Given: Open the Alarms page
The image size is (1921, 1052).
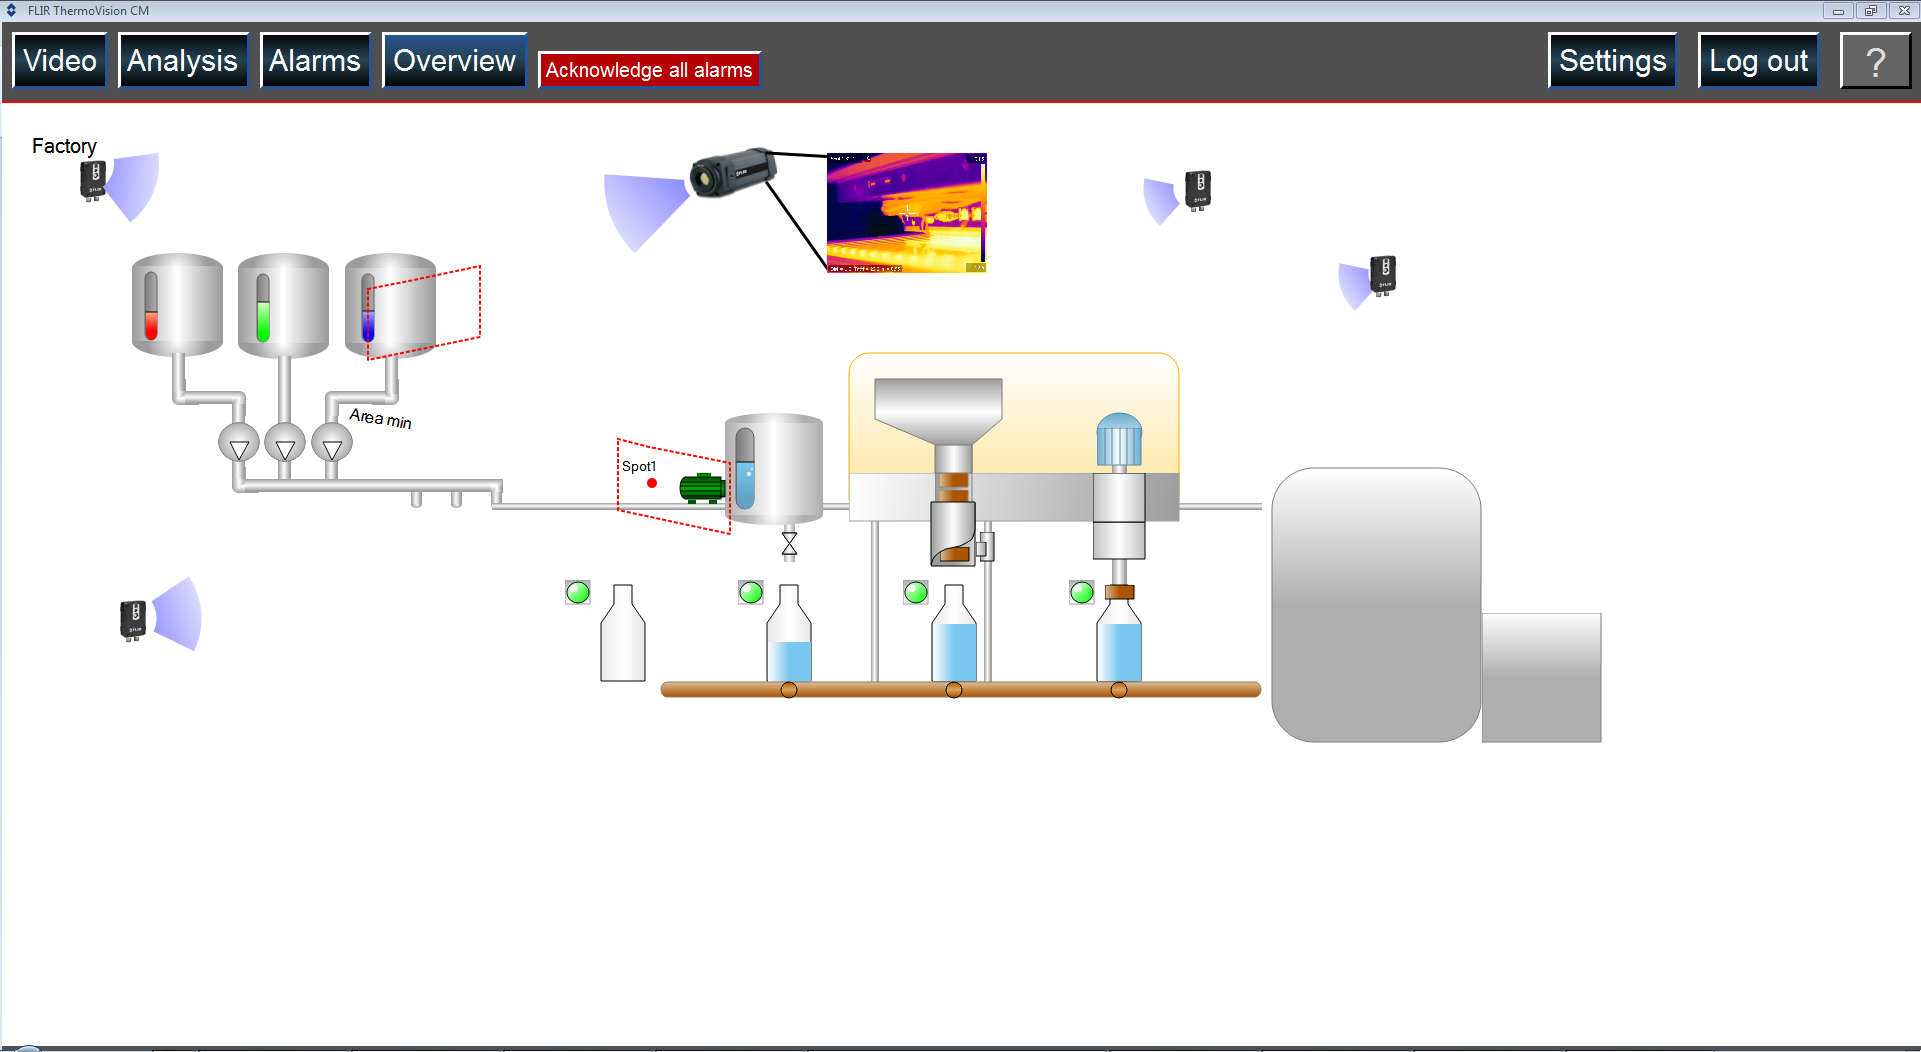Looking at the screenshot, I should (314, 60).
